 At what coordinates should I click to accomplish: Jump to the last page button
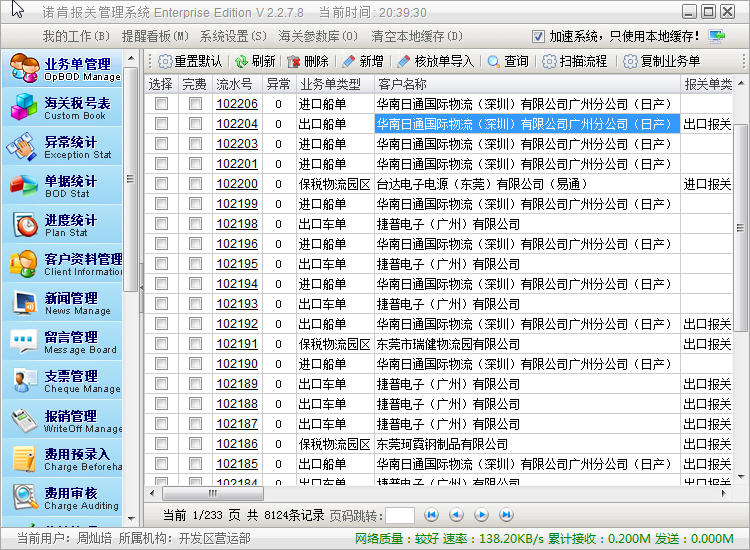506,515
